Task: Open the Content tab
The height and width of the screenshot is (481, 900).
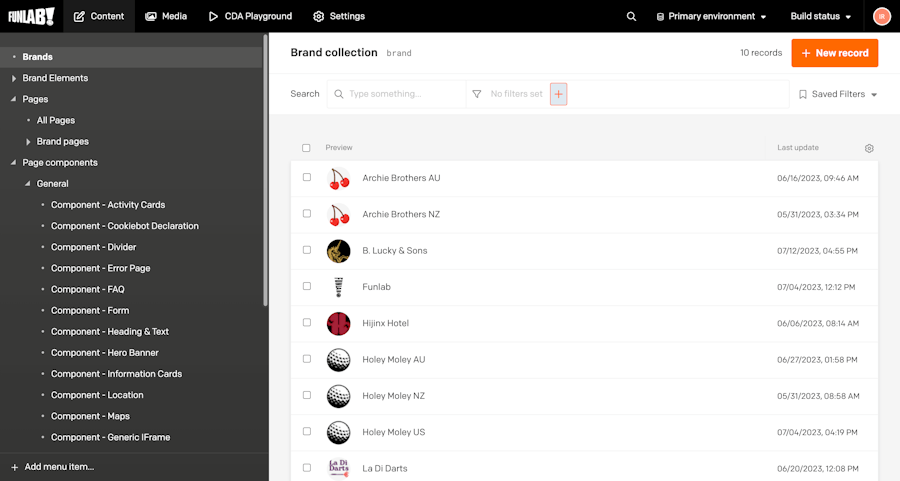Action: [99, 17]
